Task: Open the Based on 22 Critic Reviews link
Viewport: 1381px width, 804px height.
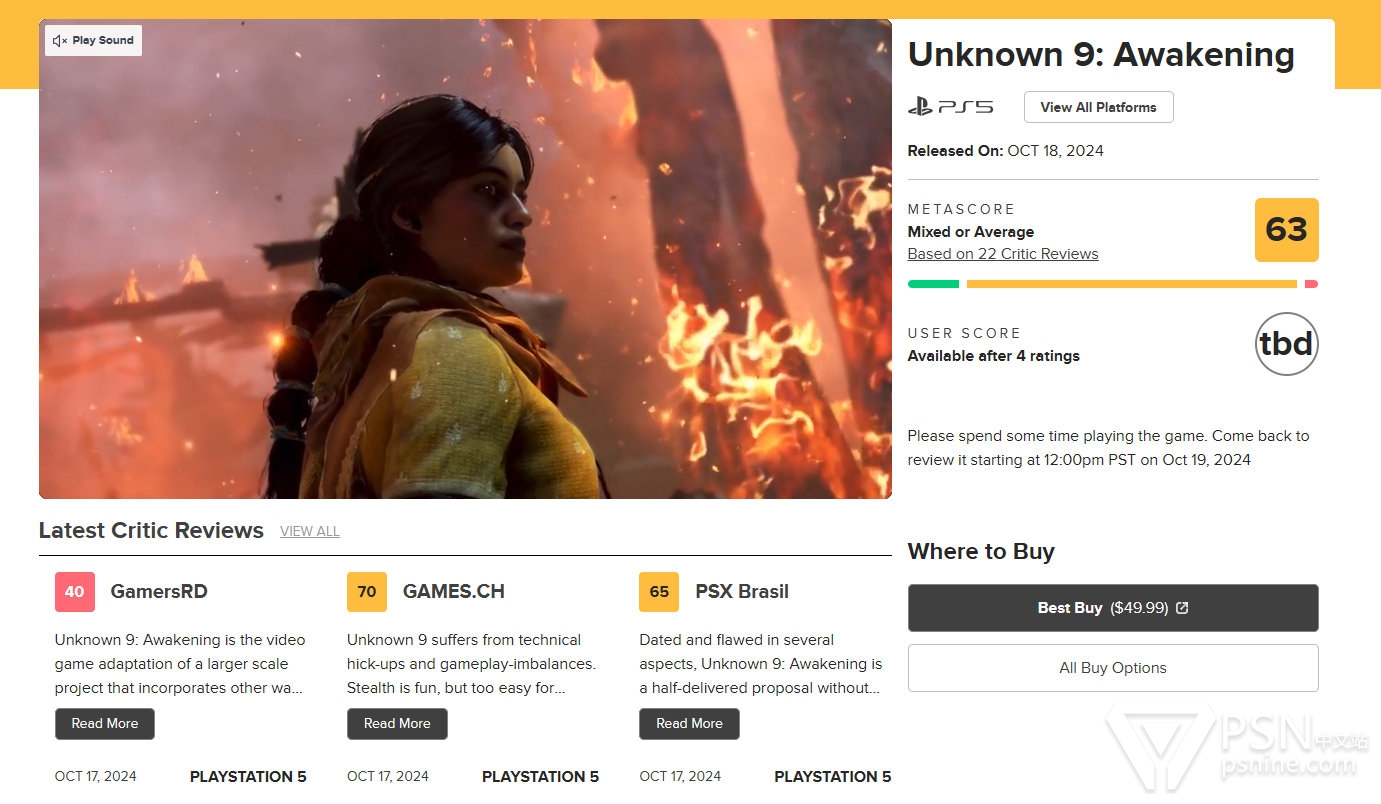Action: (x=1003, y=254)
